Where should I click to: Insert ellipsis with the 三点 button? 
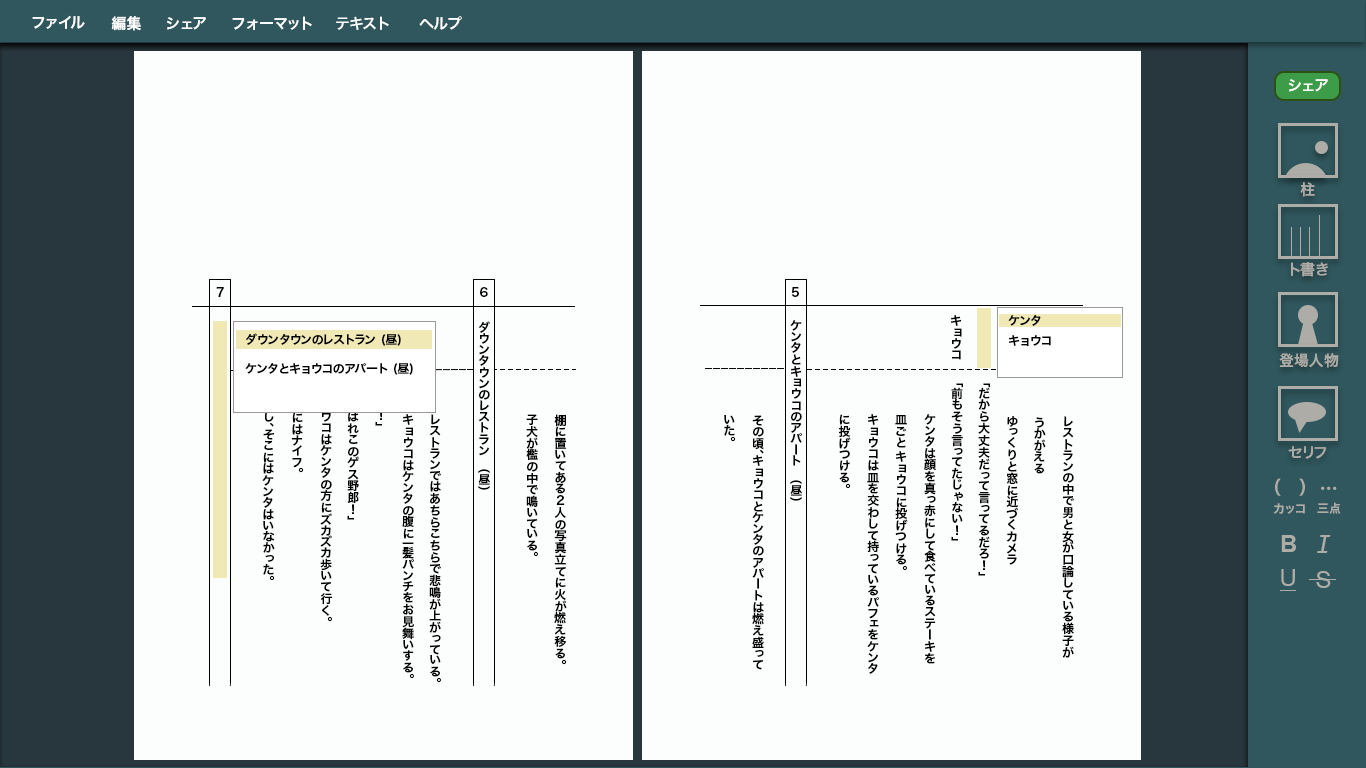coord(1328,495)
